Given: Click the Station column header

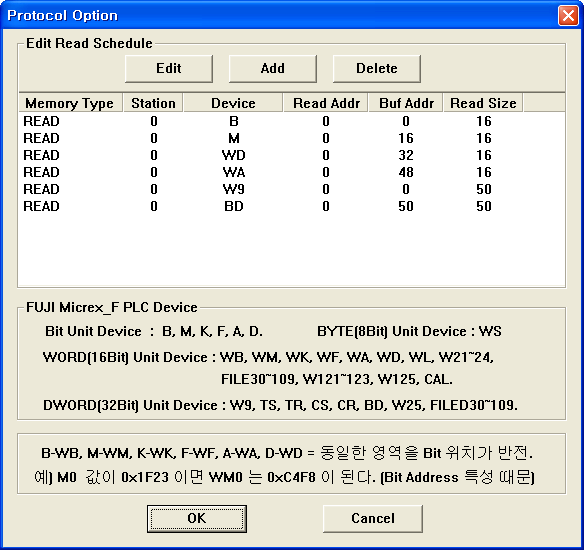Looking at the screenshot, I should pos(153,103).
